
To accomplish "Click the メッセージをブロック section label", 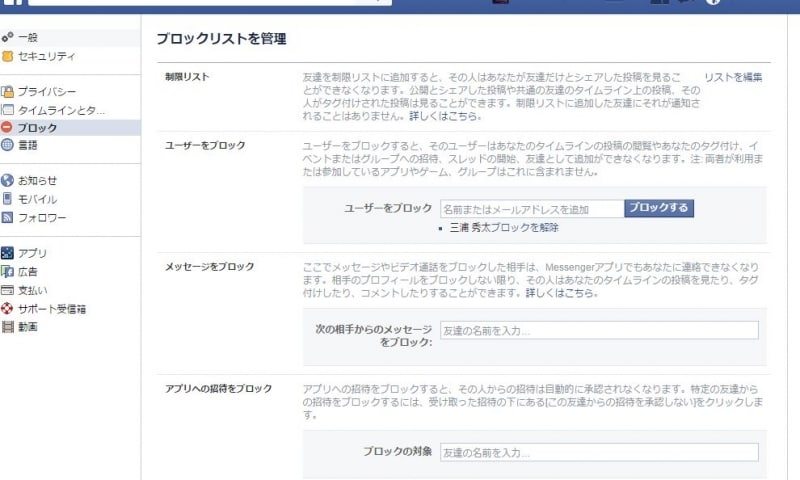I will 209,266.
